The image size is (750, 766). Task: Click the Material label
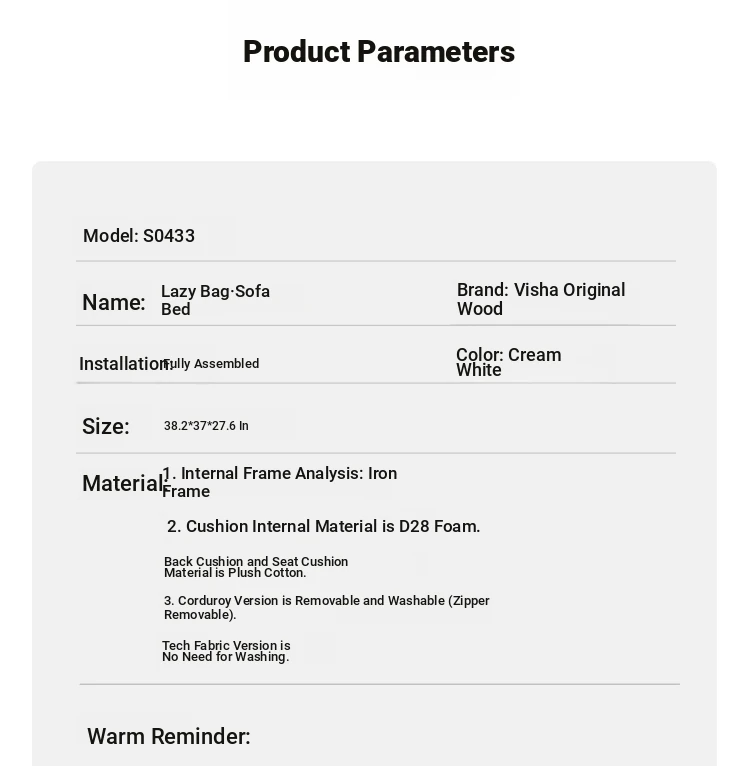124,483
